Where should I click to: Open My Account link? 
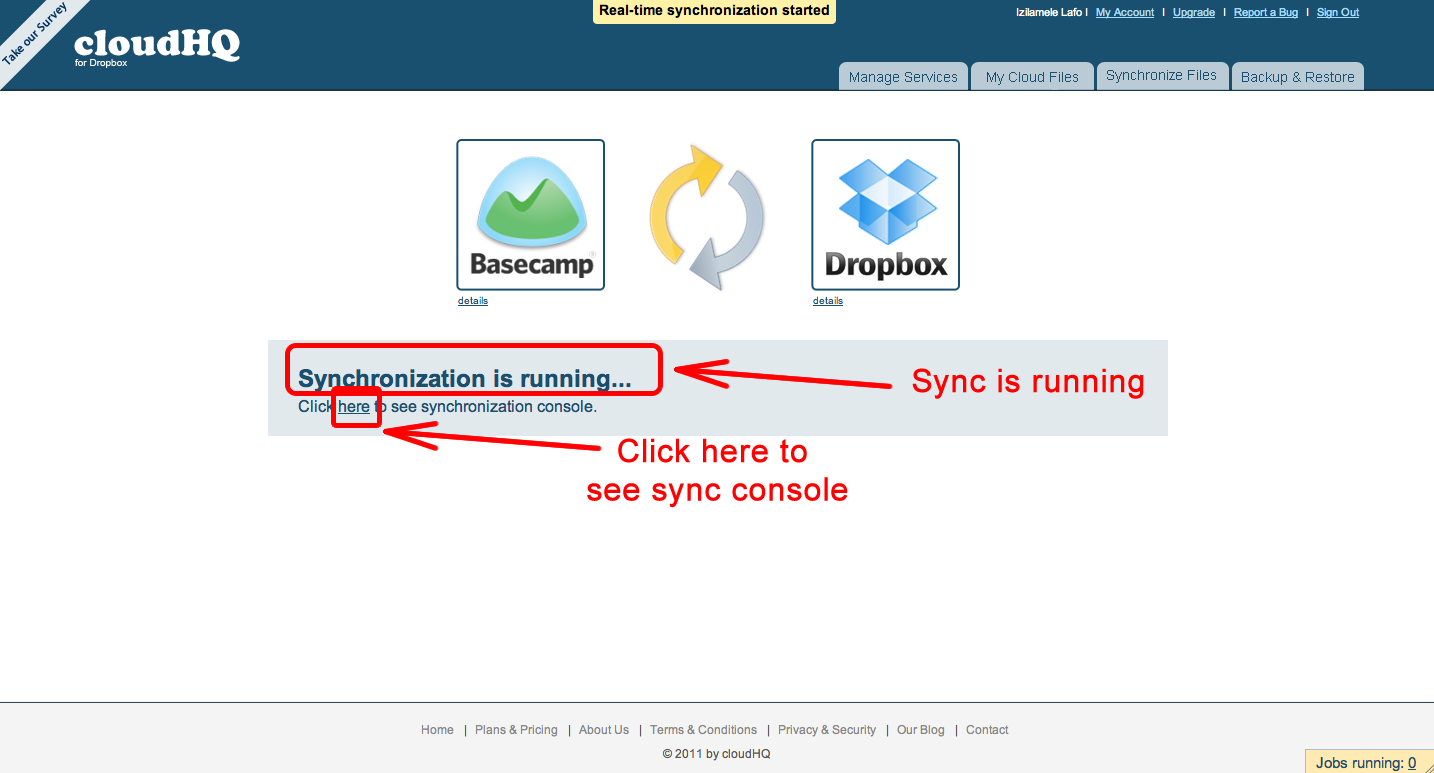(x=1125, y=13)
